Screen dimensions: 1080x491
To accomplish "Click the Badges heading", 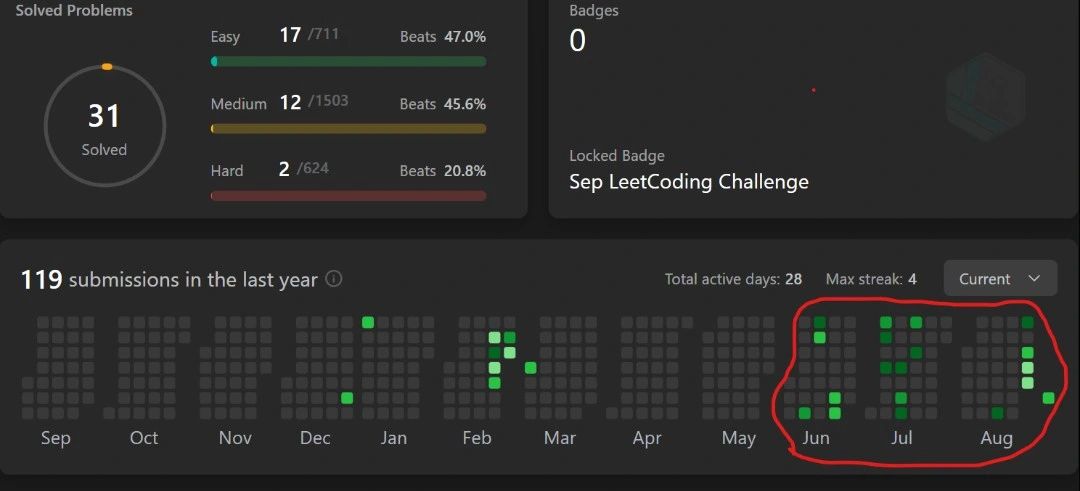I will [593, 11].
